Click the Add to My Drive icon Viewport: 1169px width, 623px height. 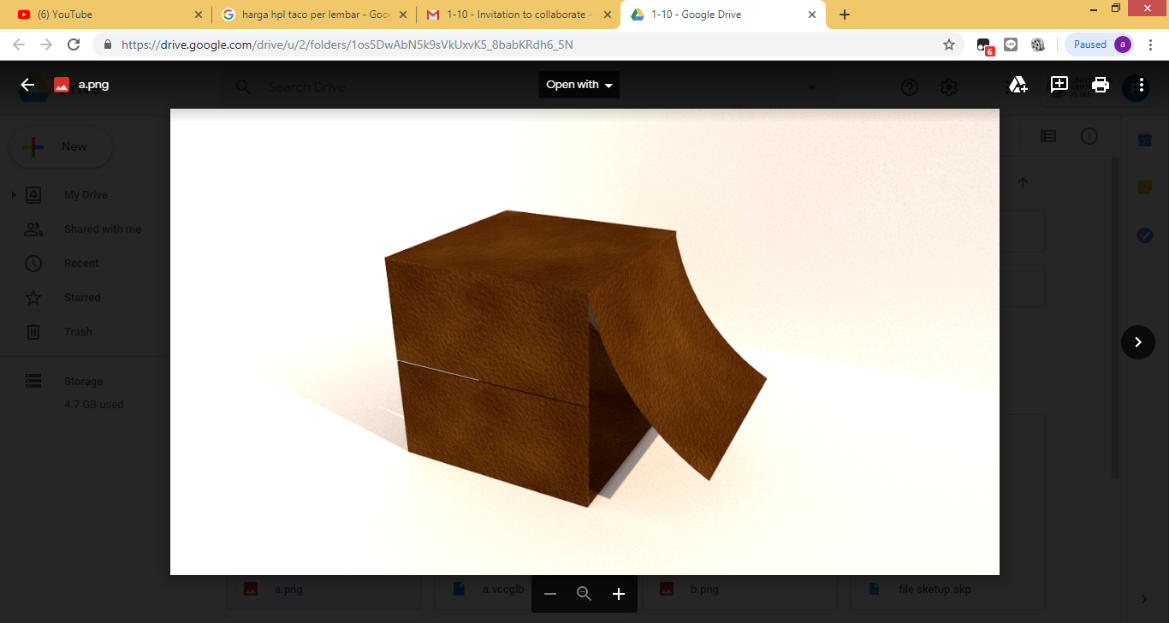pyautogui.click(x=1017, y=85)
